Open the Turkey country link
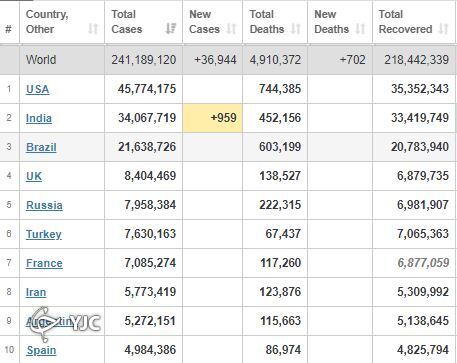 tap(44, 234)
